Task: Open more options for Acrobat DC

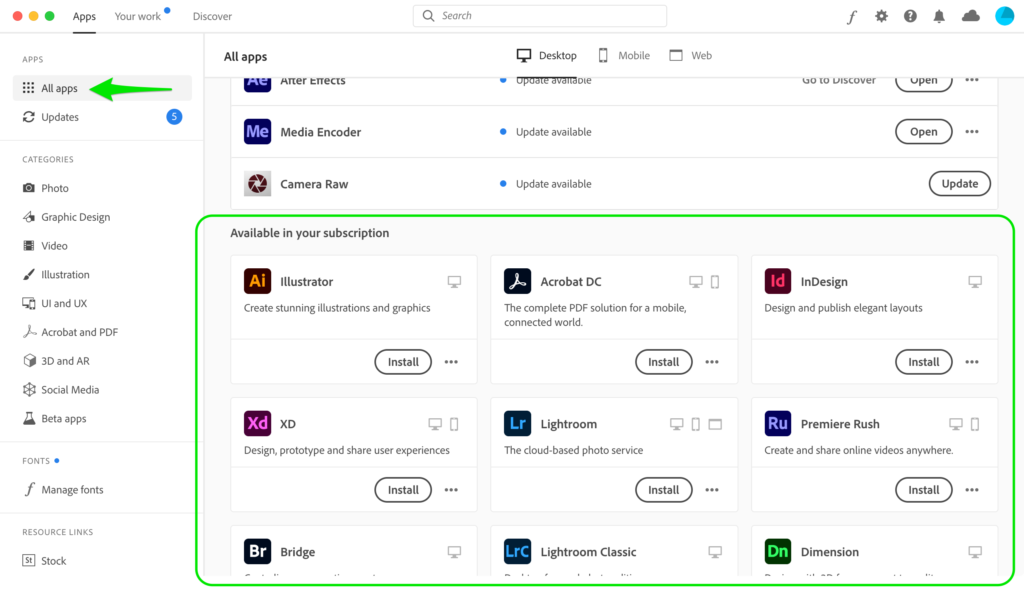Action: tap(712, 362)
